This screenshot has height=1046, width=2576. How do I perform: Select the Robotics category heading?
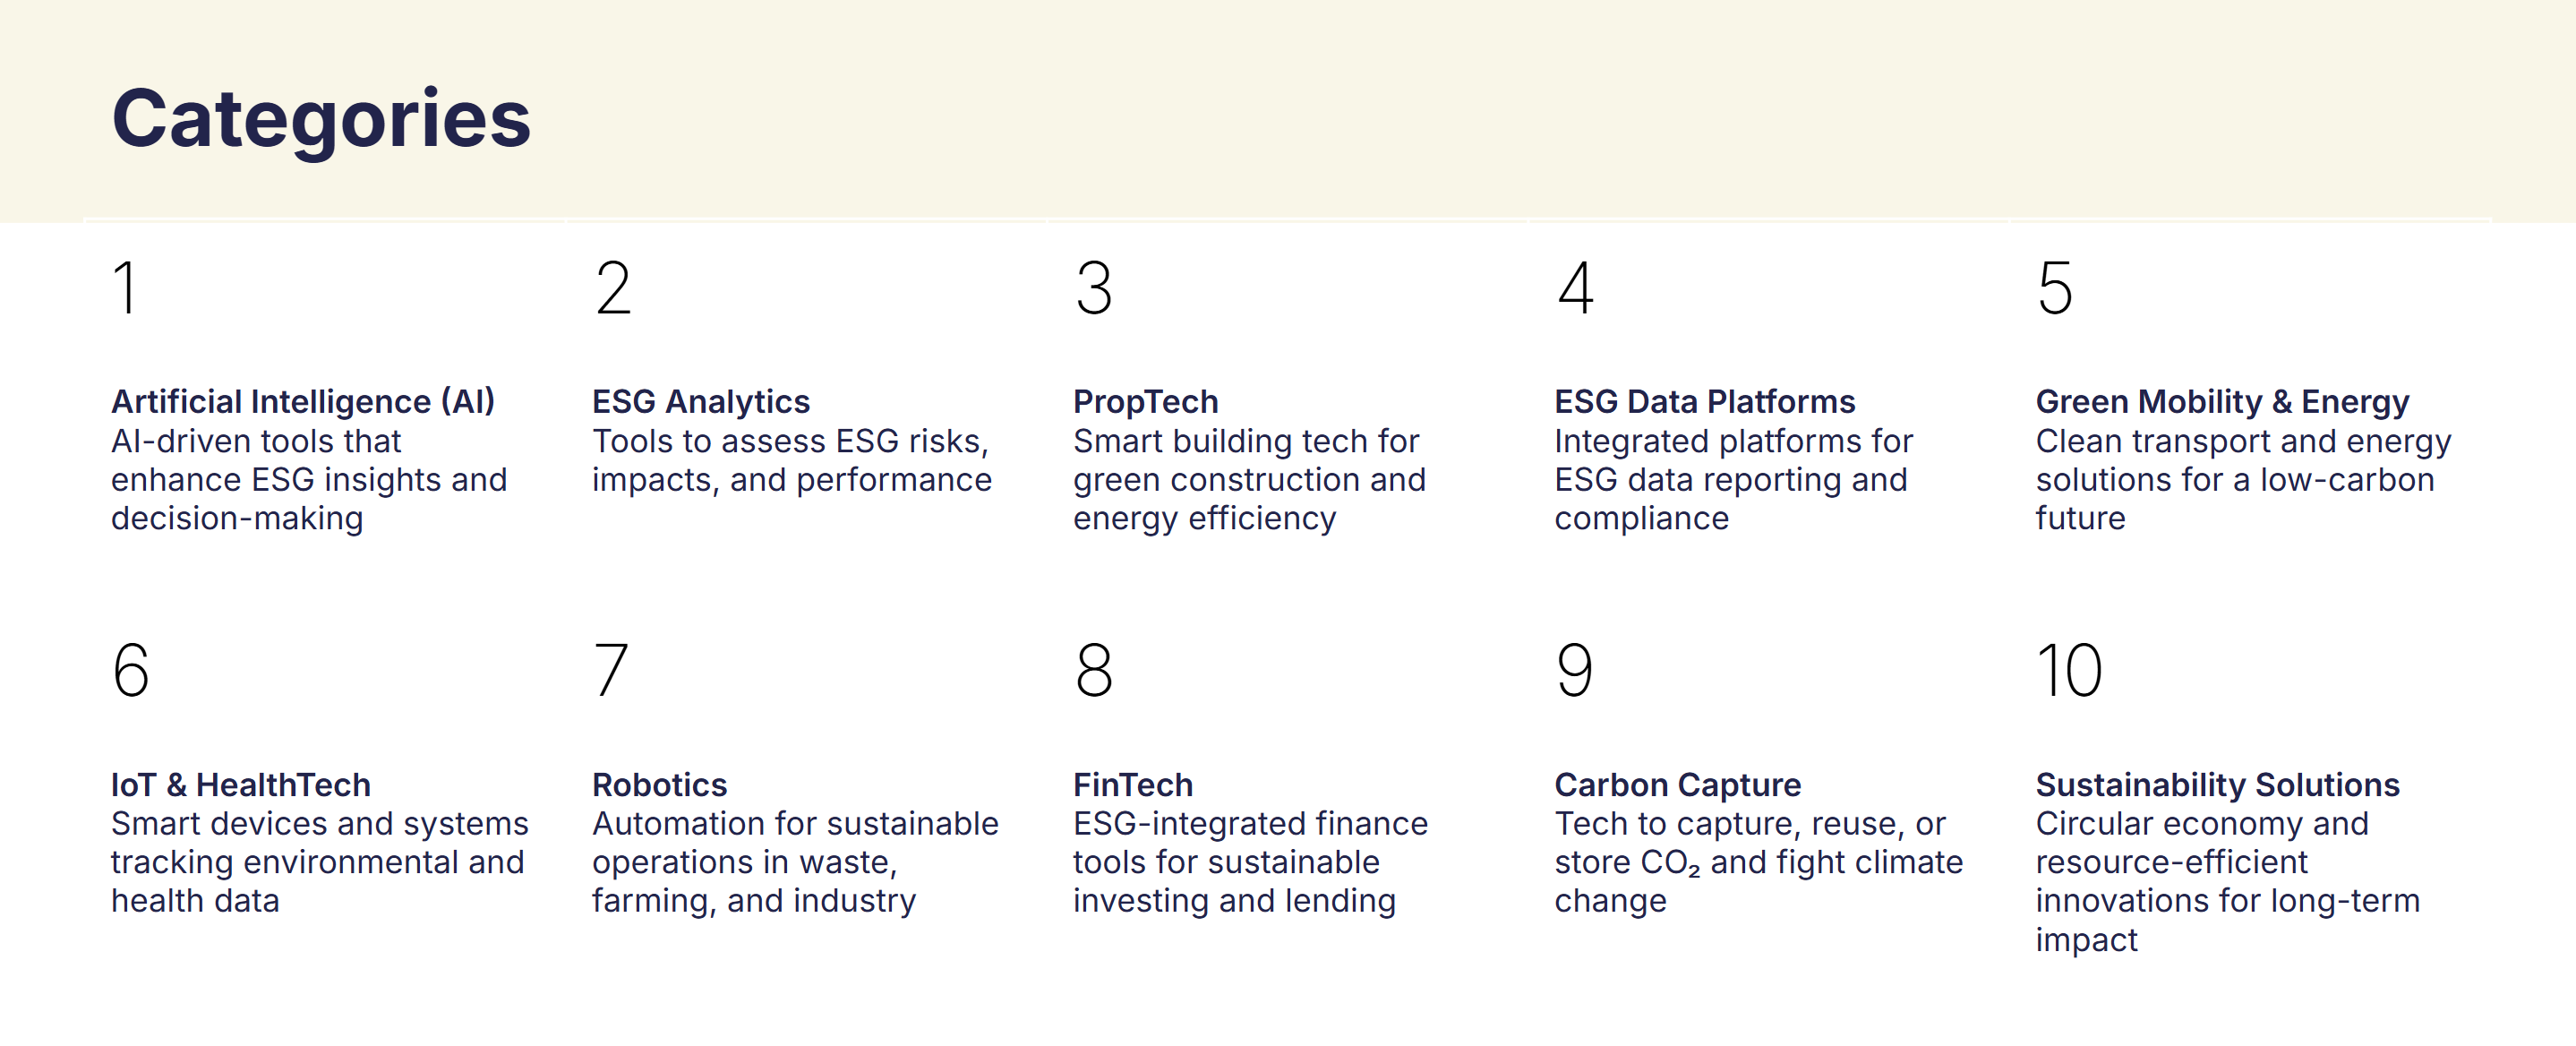point(660,784)
